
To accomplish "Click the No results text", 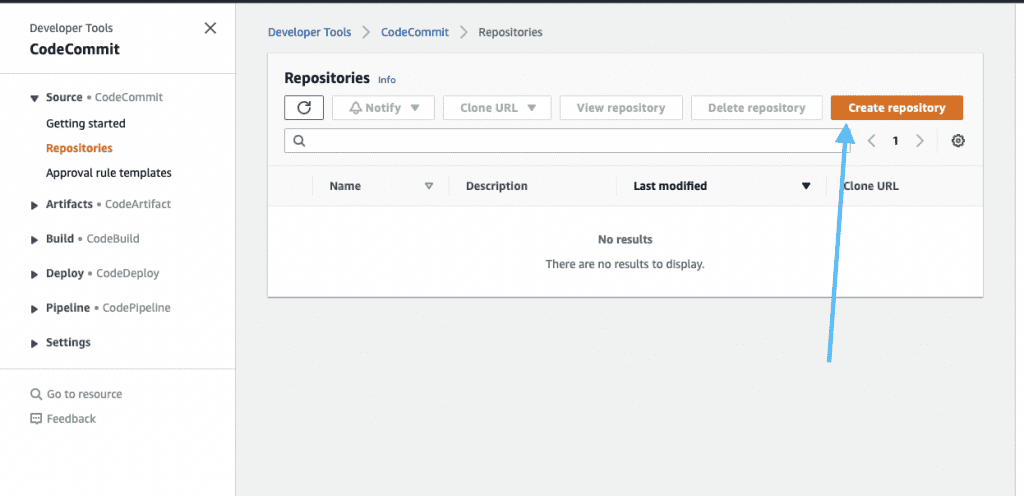I will point(625,240).
